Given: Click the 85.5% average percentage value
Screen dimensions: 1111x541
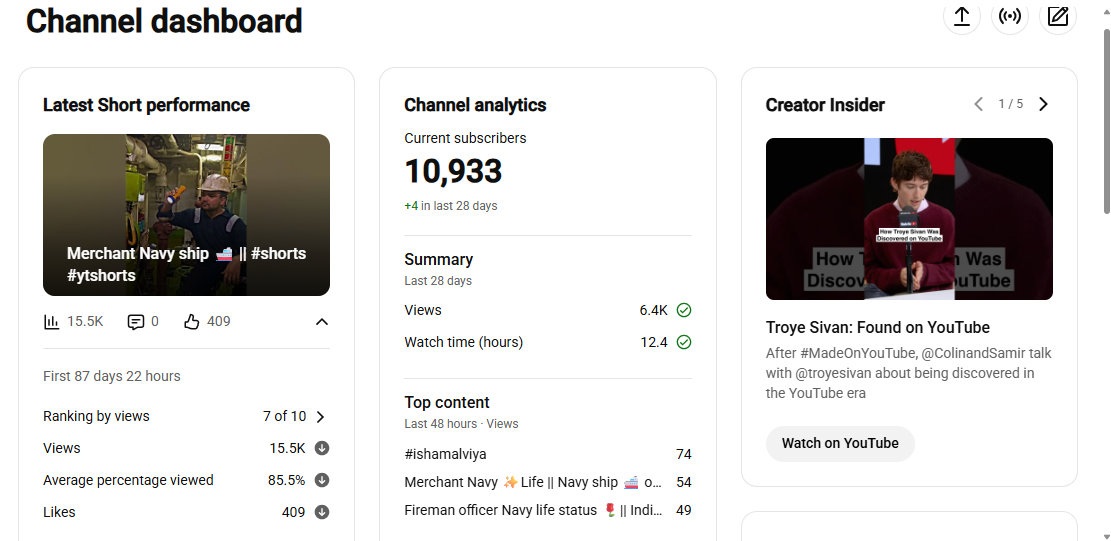Looking at the screenshot, I should click(286, 480).
